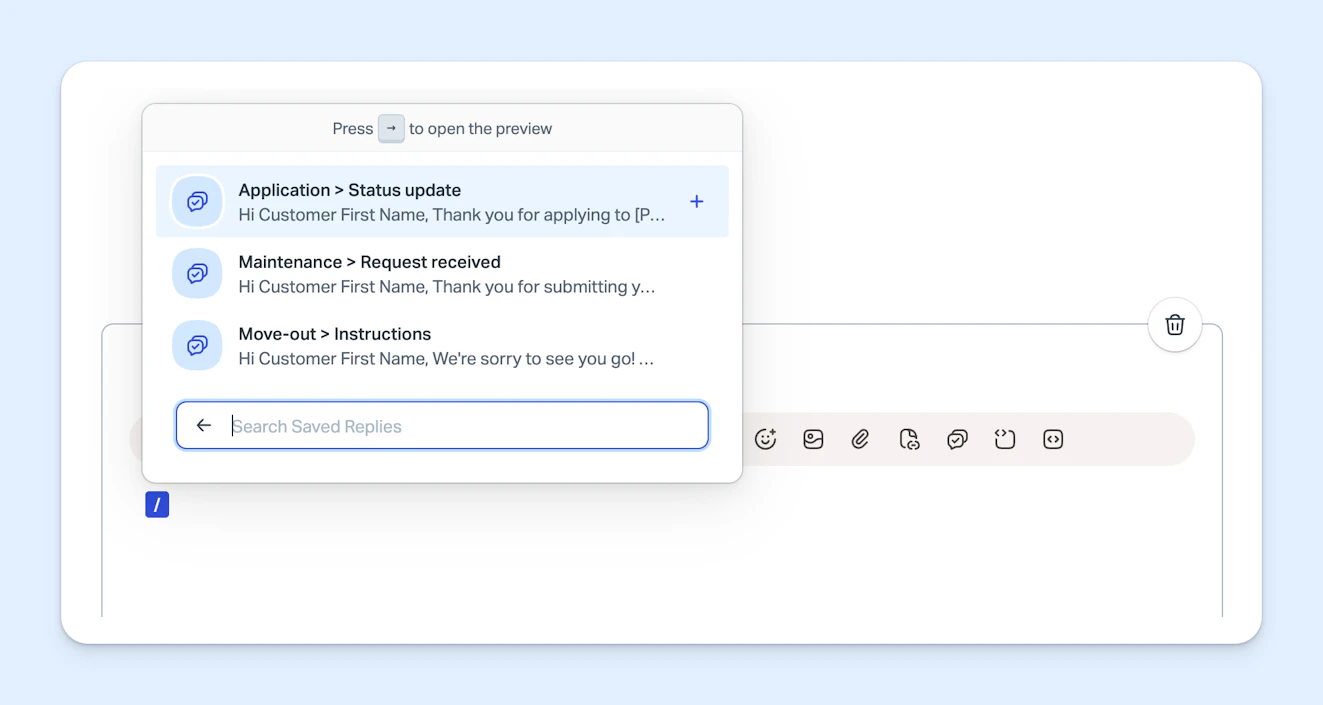Screen dimensions: 1323x705
Task: Add 'Application > Status update' with the plus
Action: 696,201
